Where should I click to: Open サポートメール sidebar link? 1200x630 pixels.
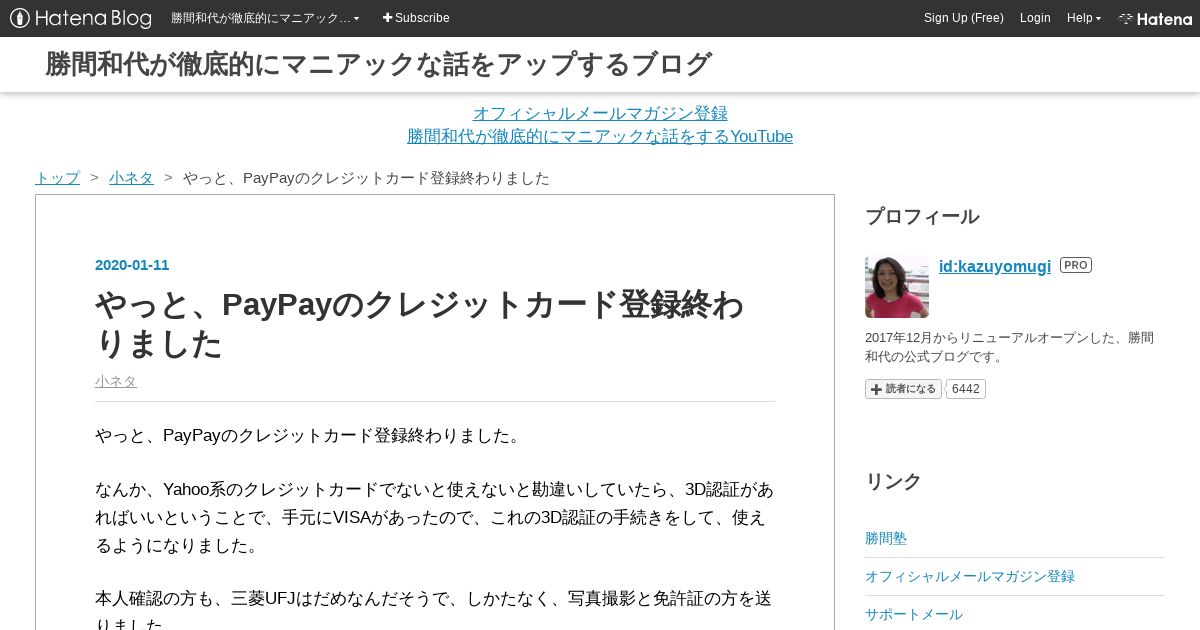[914, 614]
